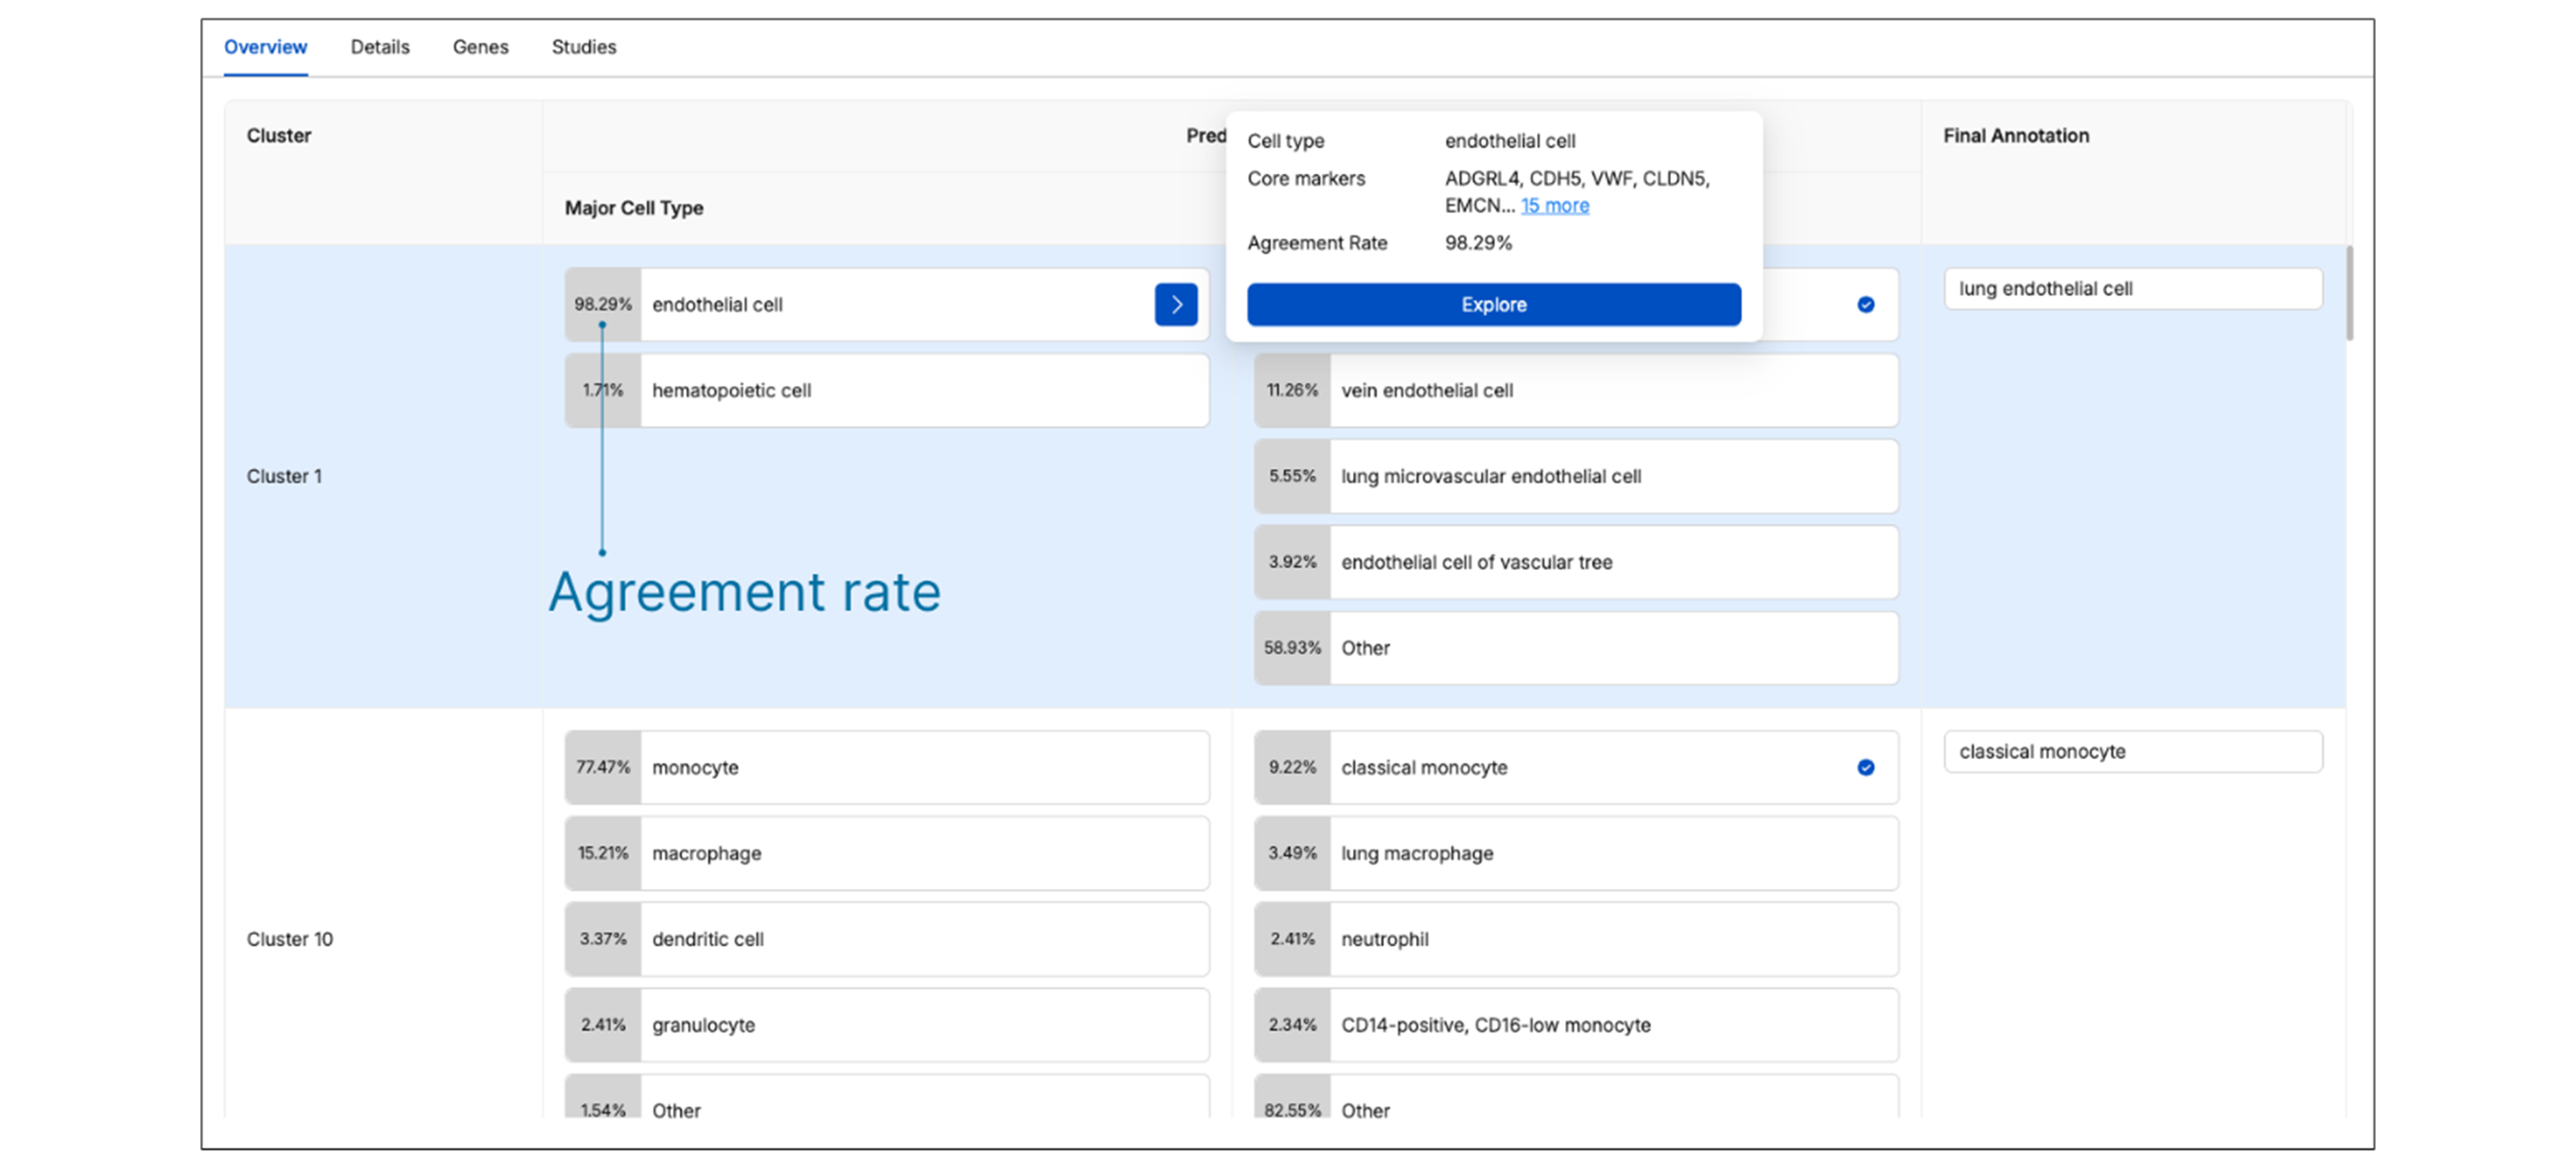This screenshot has width=2576, height=1170.
Task: Select the dendritic cell row
Action: (x=887, y=939)
